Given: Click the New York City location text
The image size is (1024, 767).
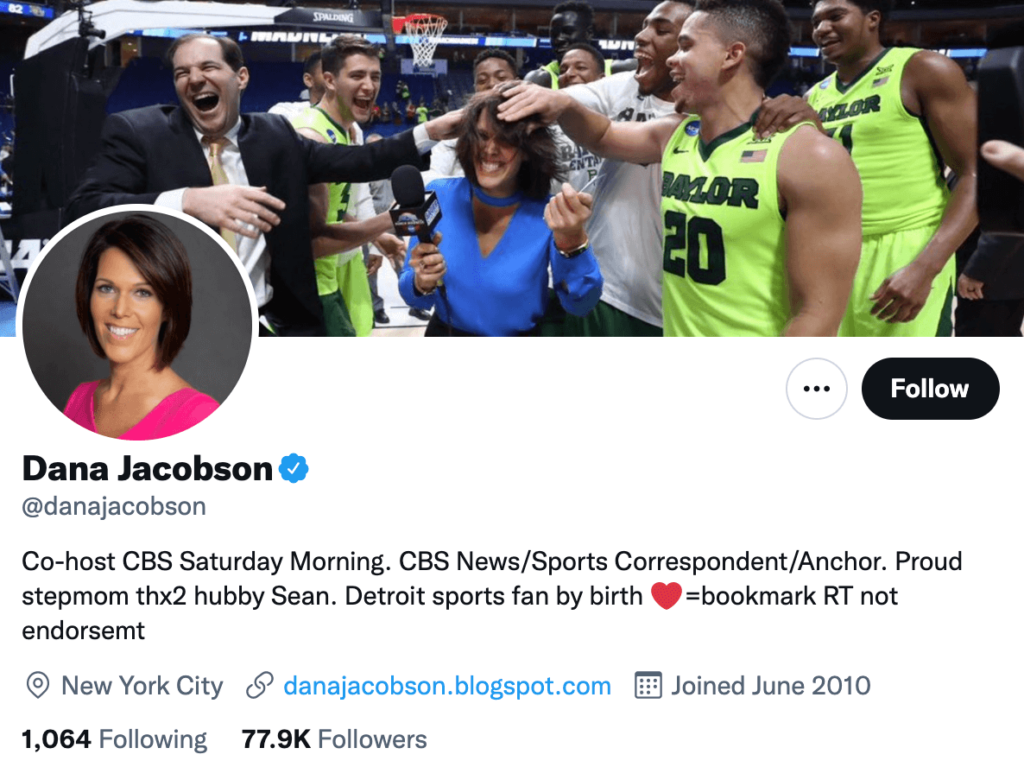Looking at the screenshot, I should pos(142,686).
